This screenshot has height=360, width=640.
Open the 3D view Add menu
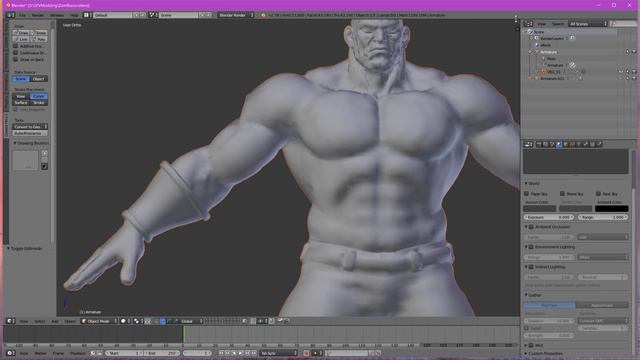click(x=55, y=321)
